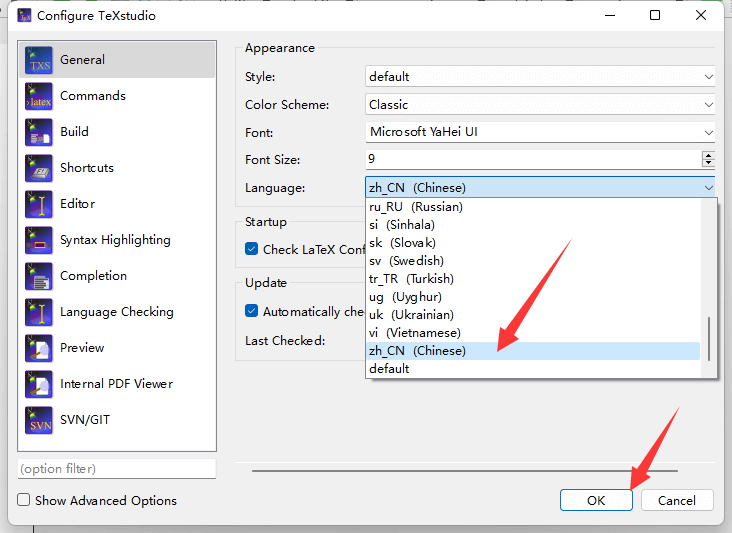732x533 pixels.
Task: Go to Commands settings
Action: coord(117,96)
